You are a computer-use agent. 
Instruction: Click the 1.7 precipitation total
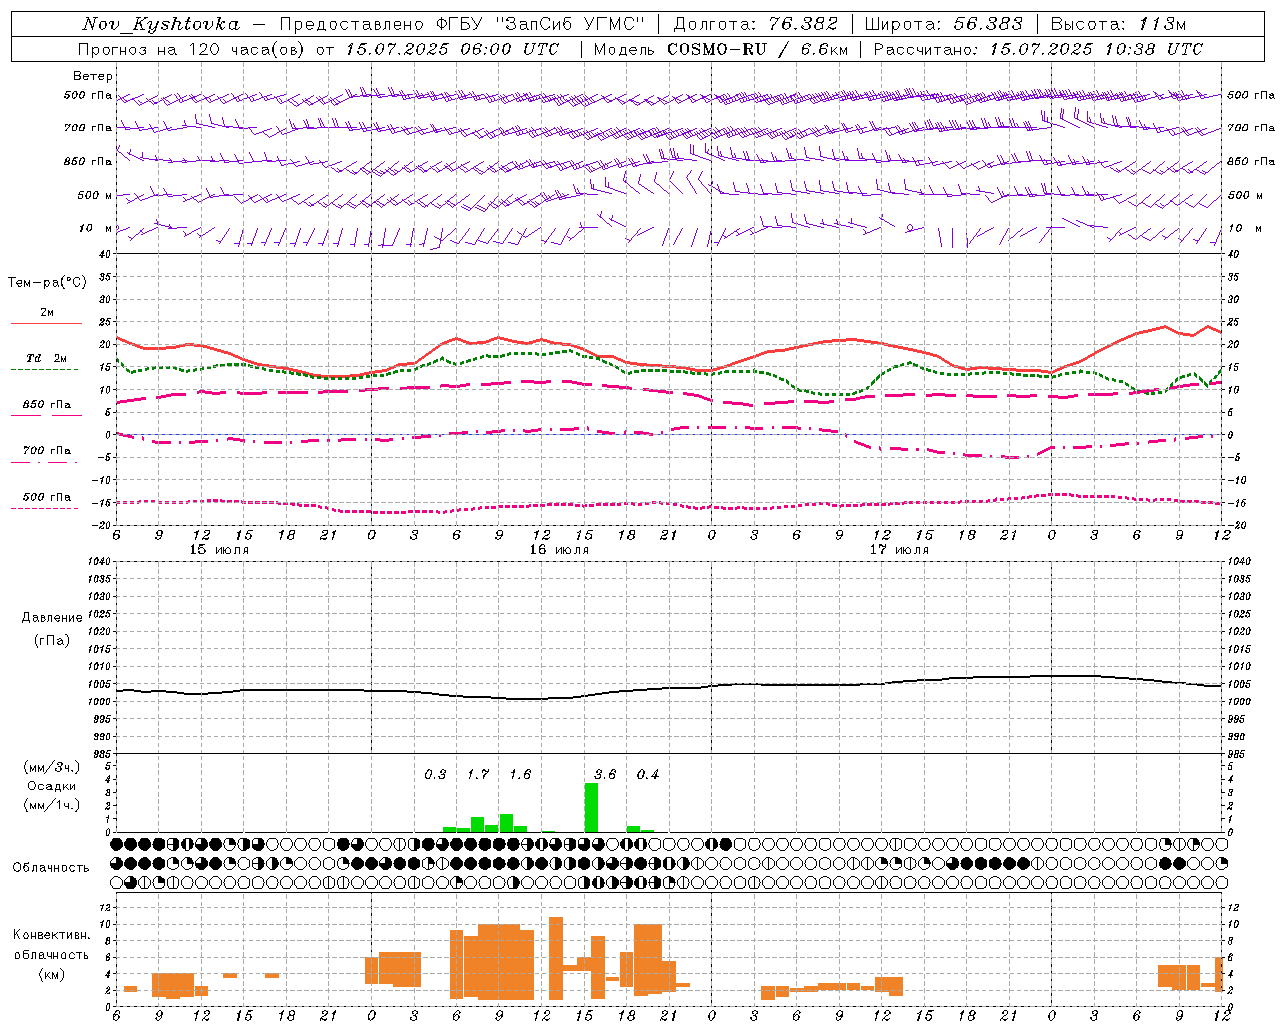[478, 775]
